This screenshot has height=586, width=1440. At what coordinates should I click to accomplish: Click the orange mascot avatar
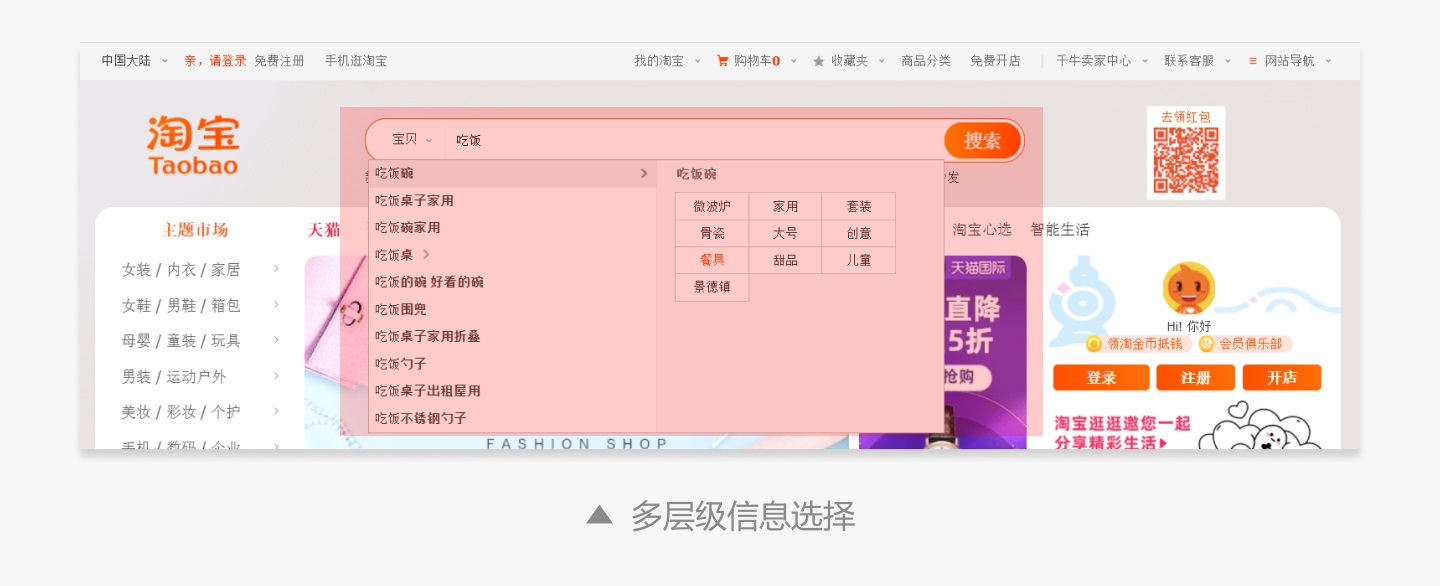click(x=1189, y=289)
